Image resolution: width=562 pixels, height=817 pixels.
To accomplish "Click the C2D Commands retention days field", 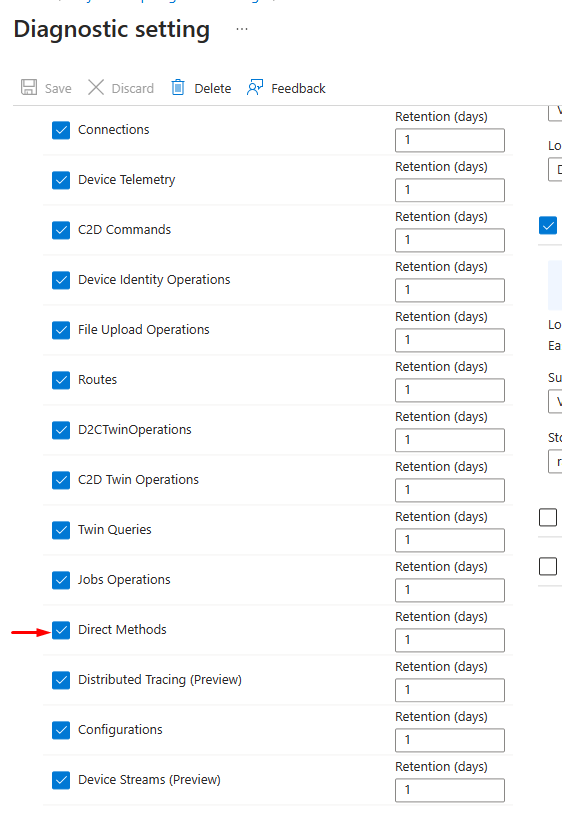I will point(450,240).
